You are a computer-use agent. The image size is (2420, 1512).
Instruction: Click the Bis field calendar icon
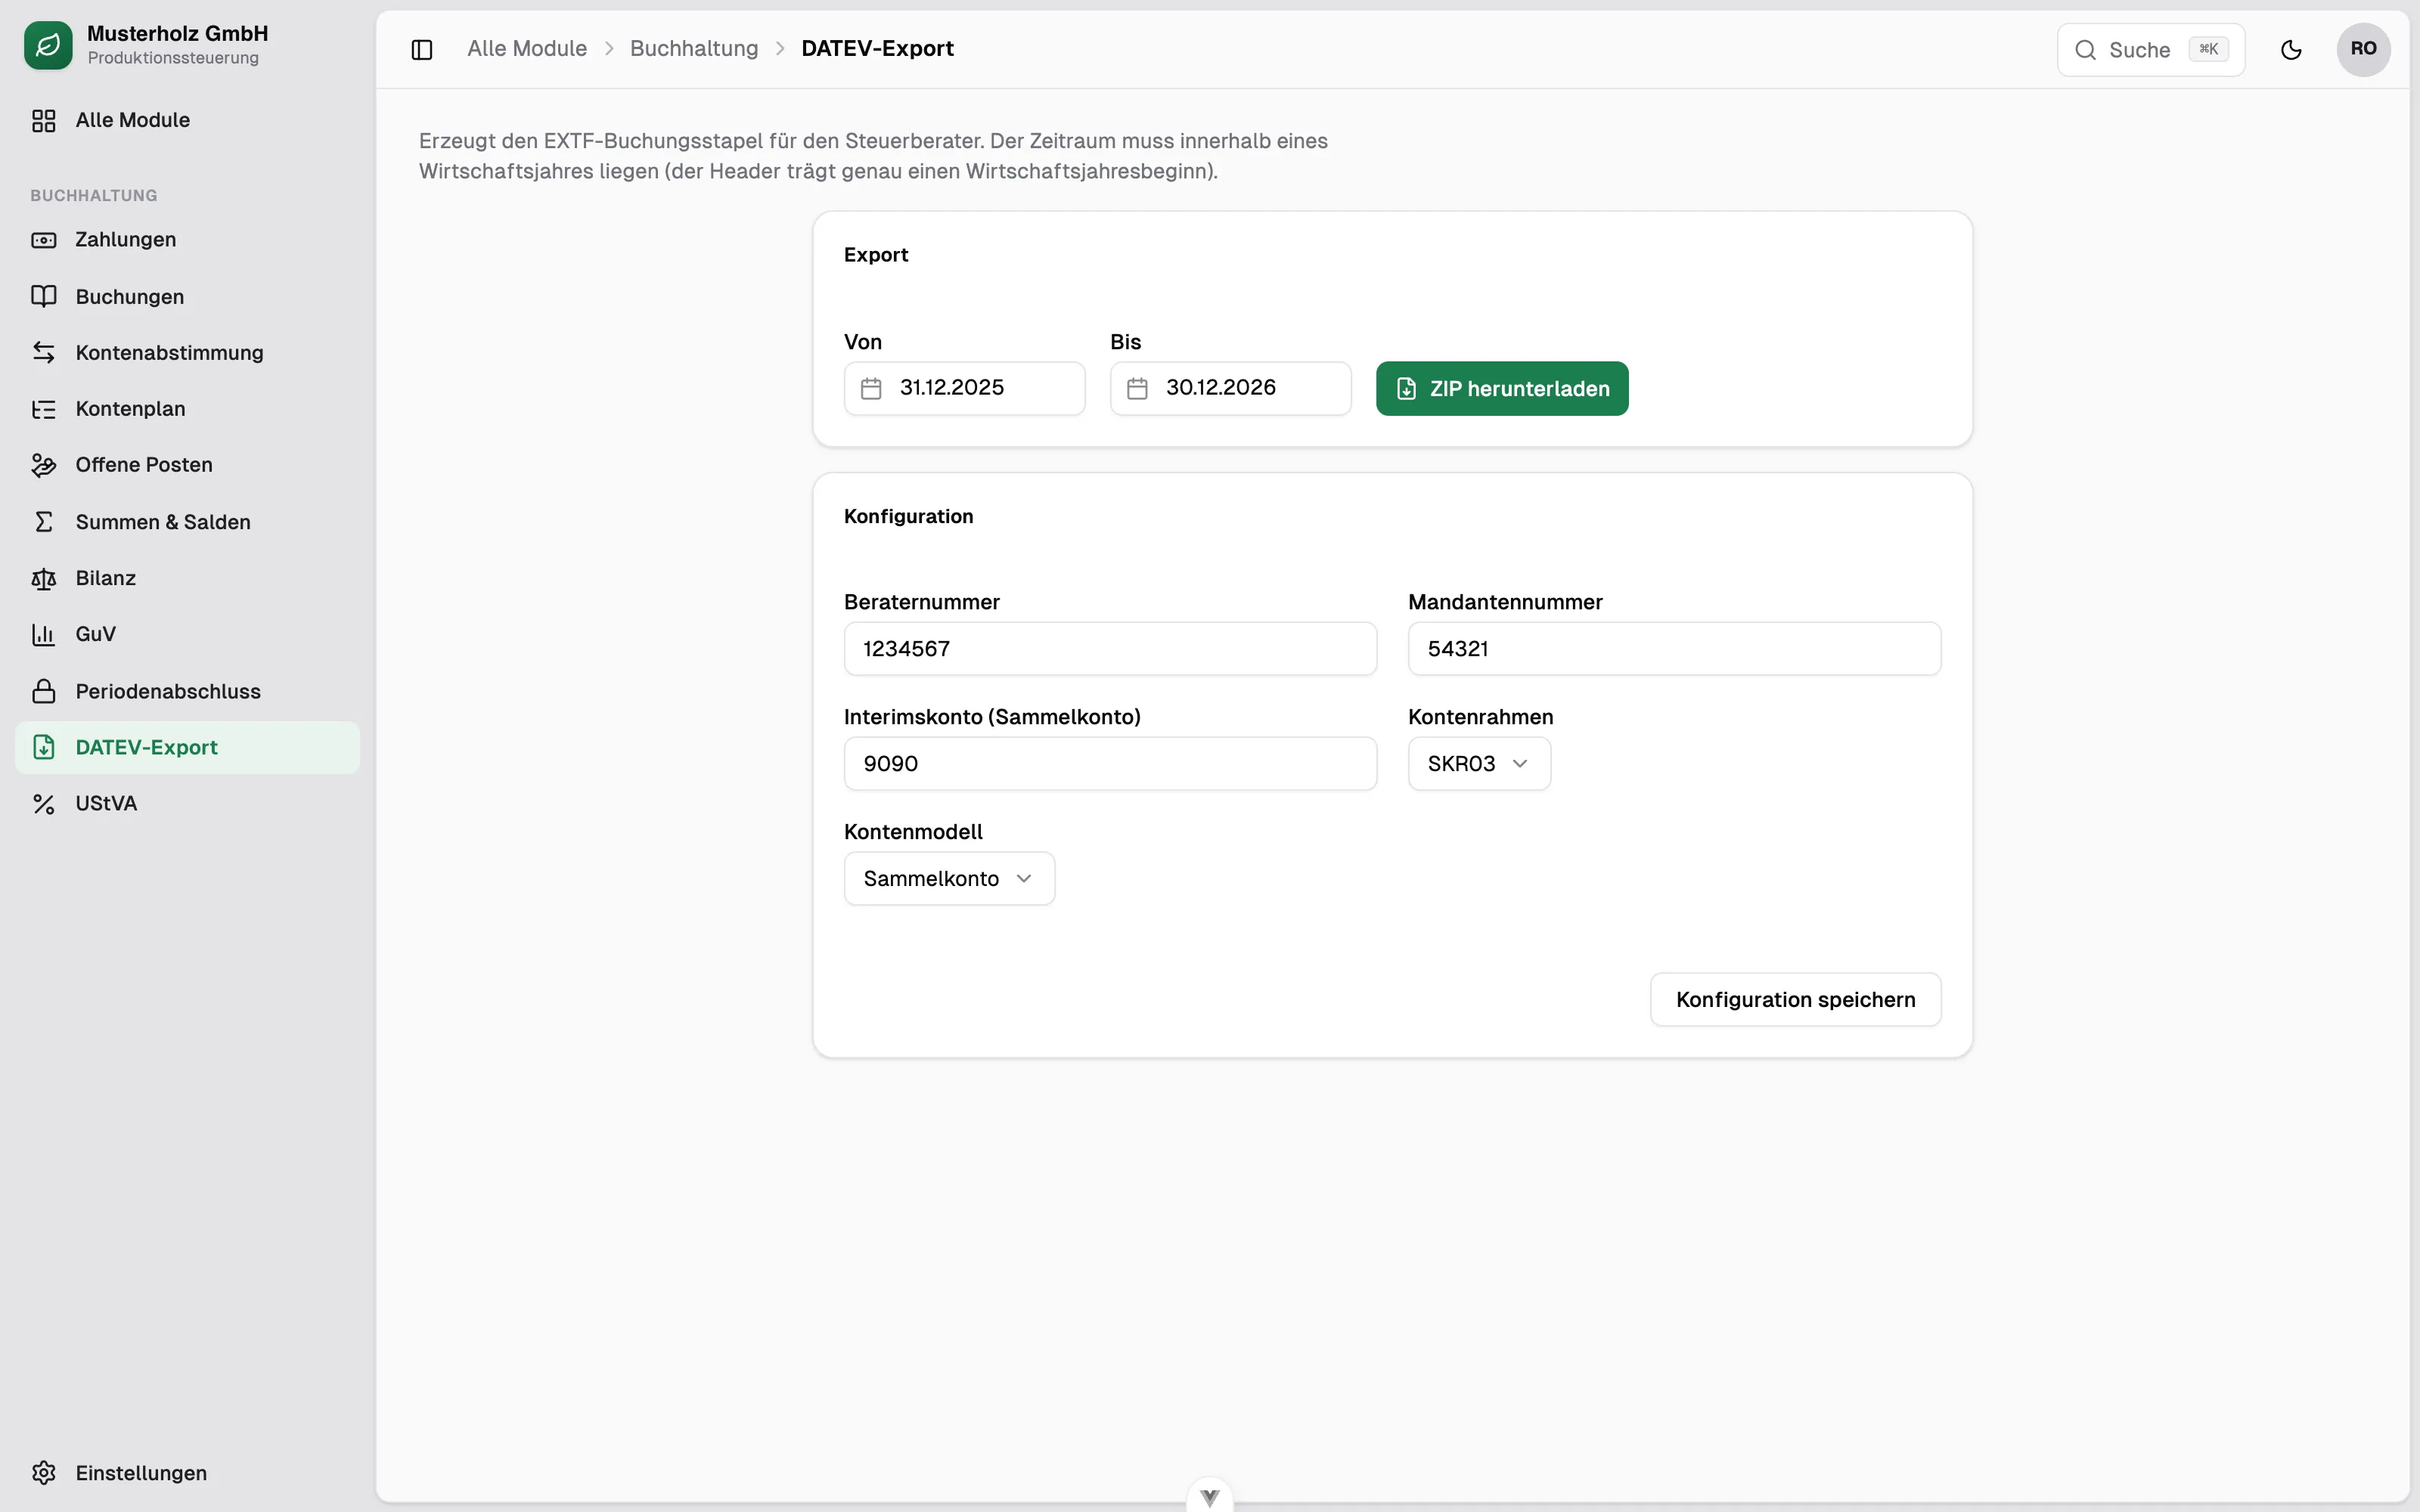tap(1137, 388)
